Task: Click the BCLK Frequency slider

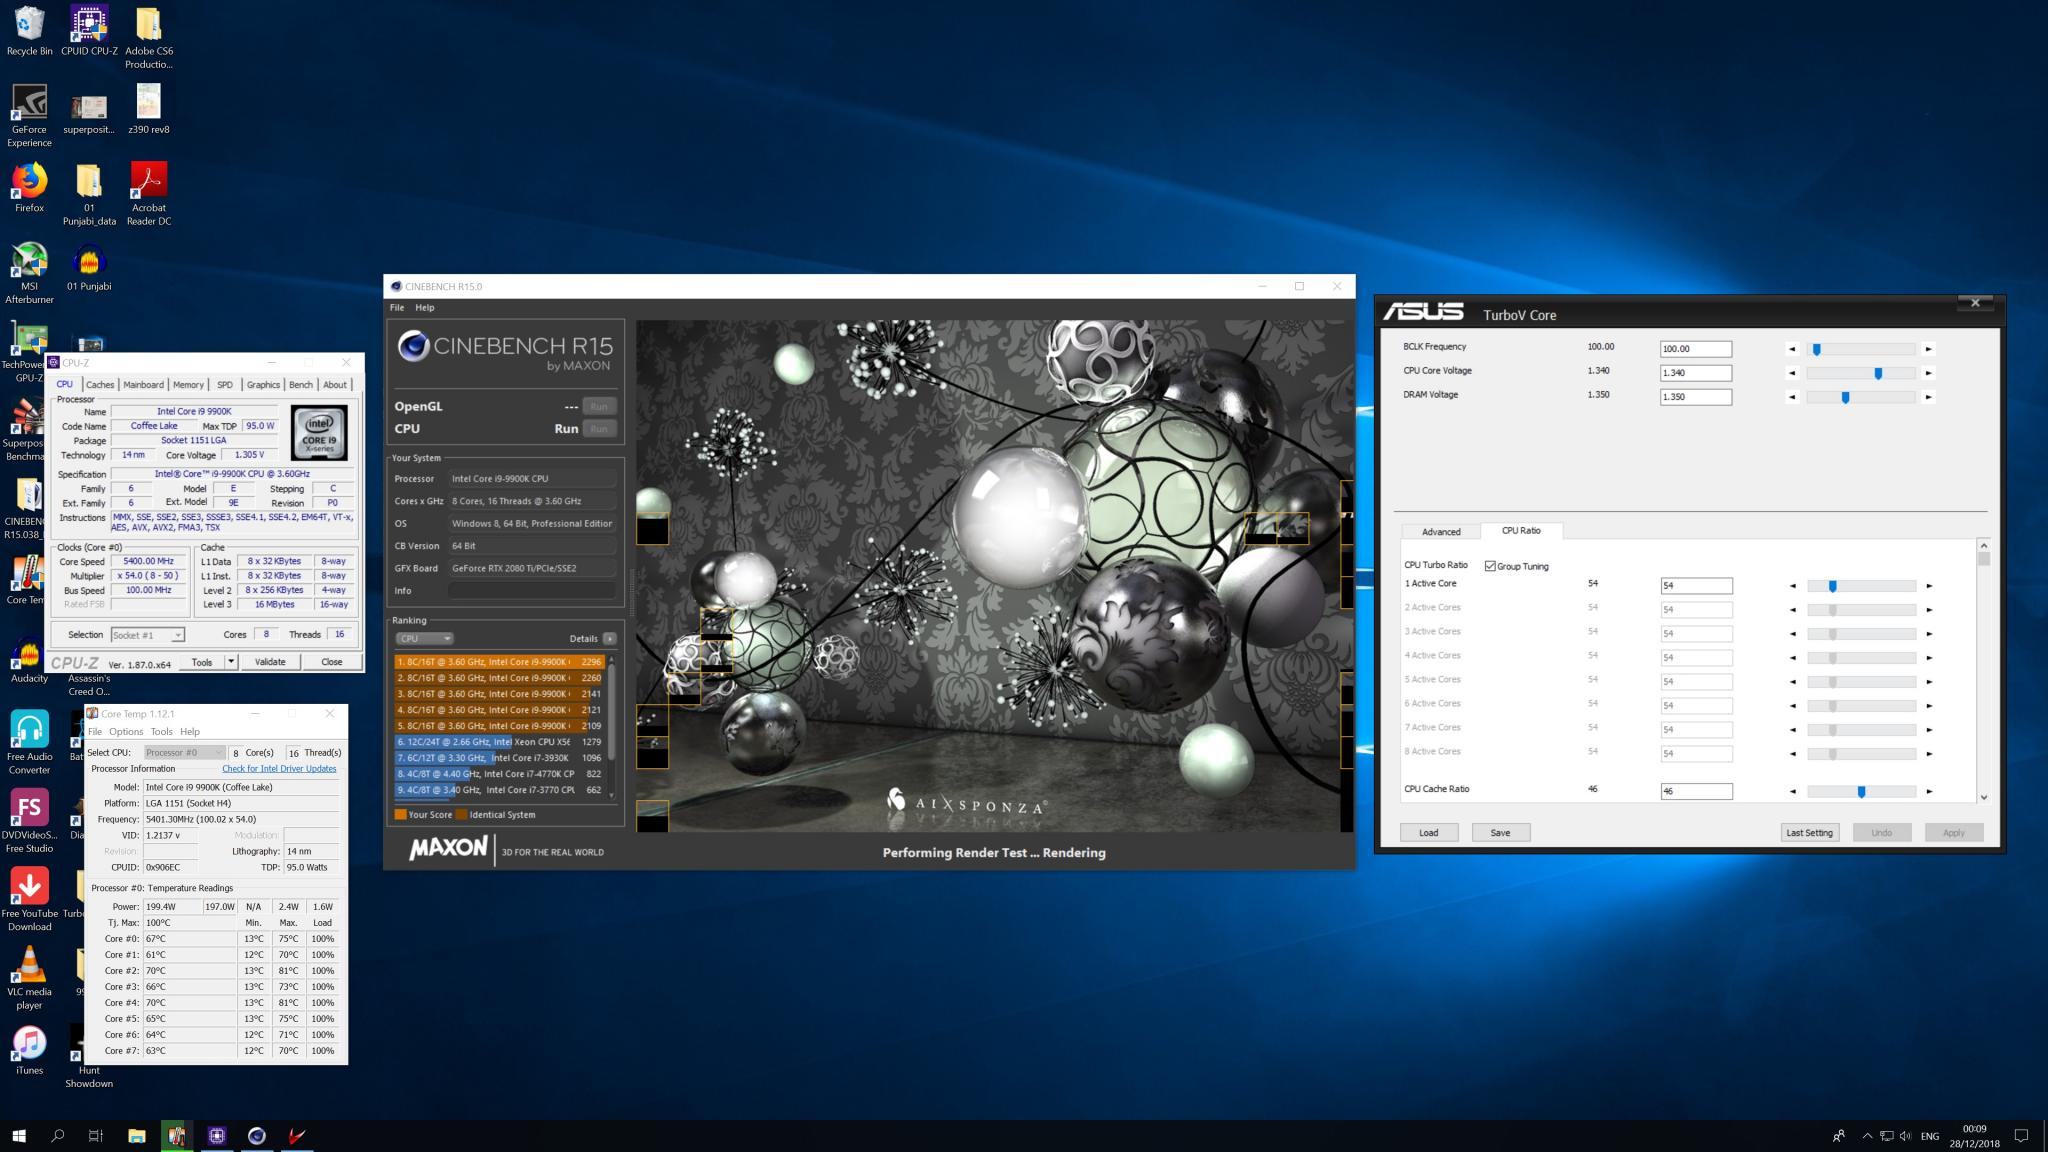Action: (x=1861, y=349)
